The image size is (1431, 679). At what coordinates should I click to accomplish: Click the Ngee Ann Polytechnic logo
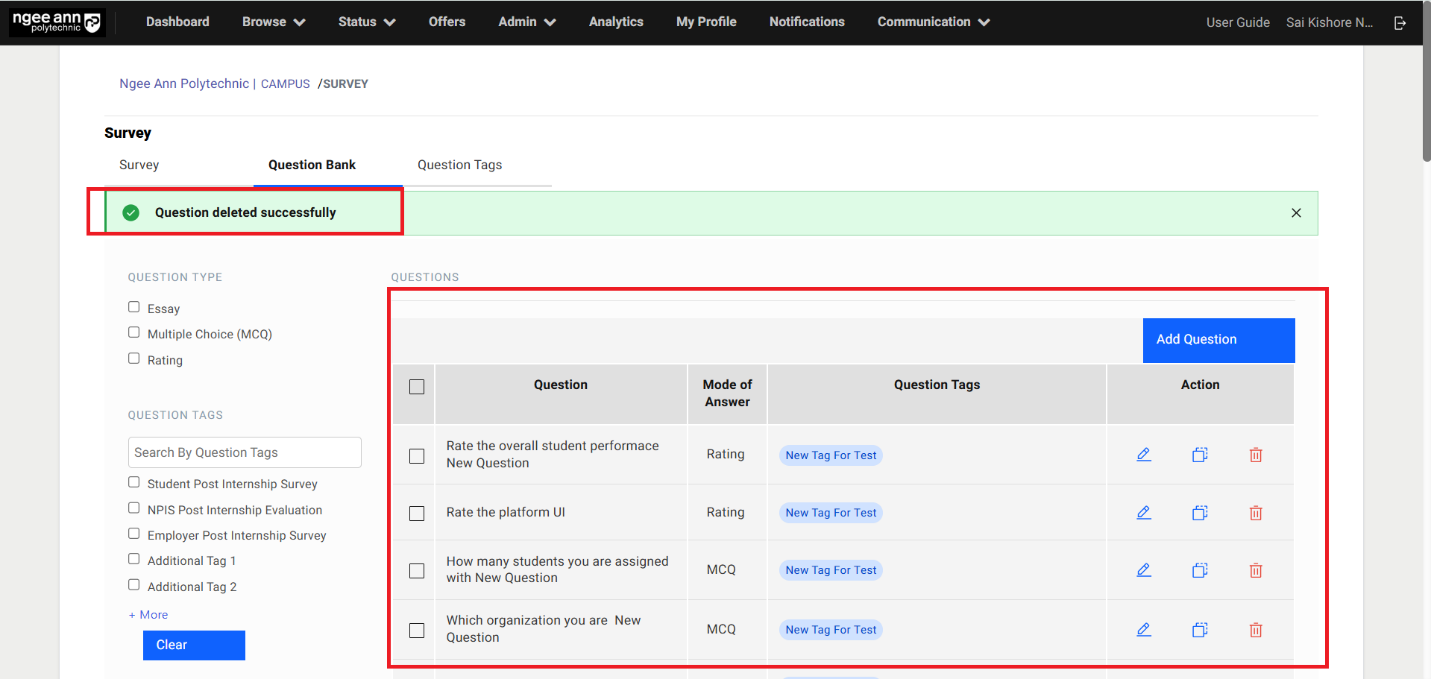coord(56,22)
